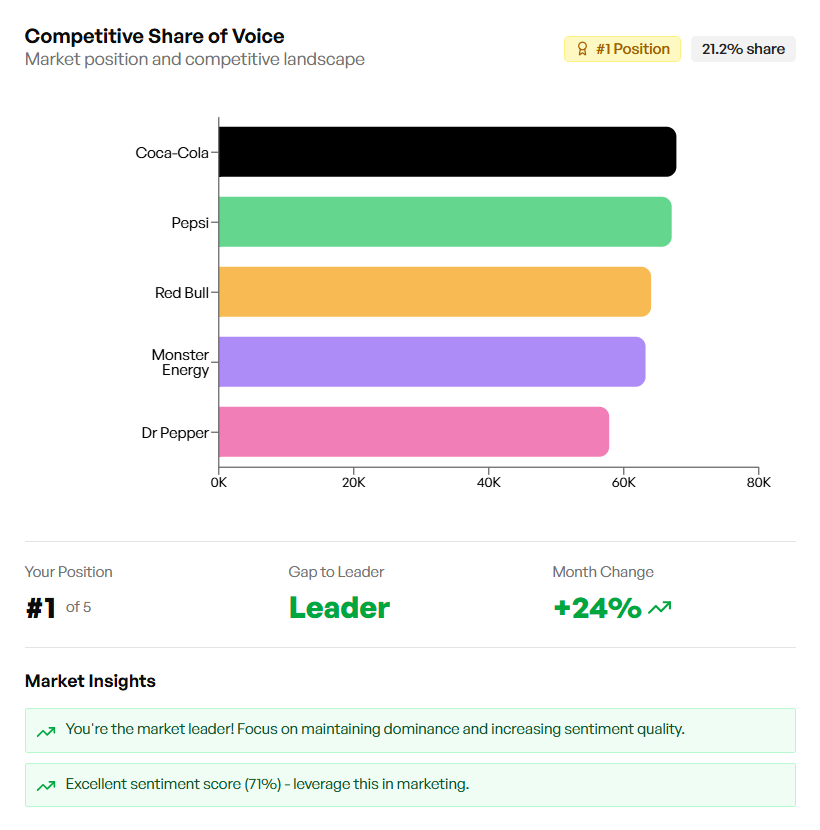Viewport: 820px width, 830px height.
Task: Select the Red Bull bar in the chart
Action: (430, 292)
